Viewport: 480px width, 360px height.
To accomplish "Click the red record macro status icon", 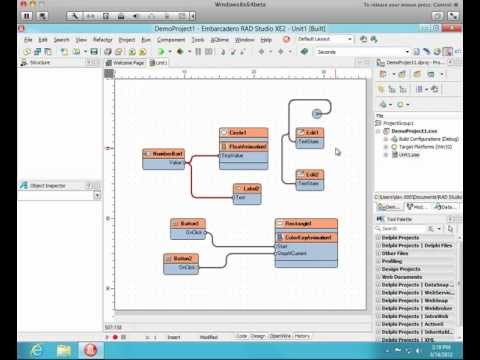I will tap(115, 337).
